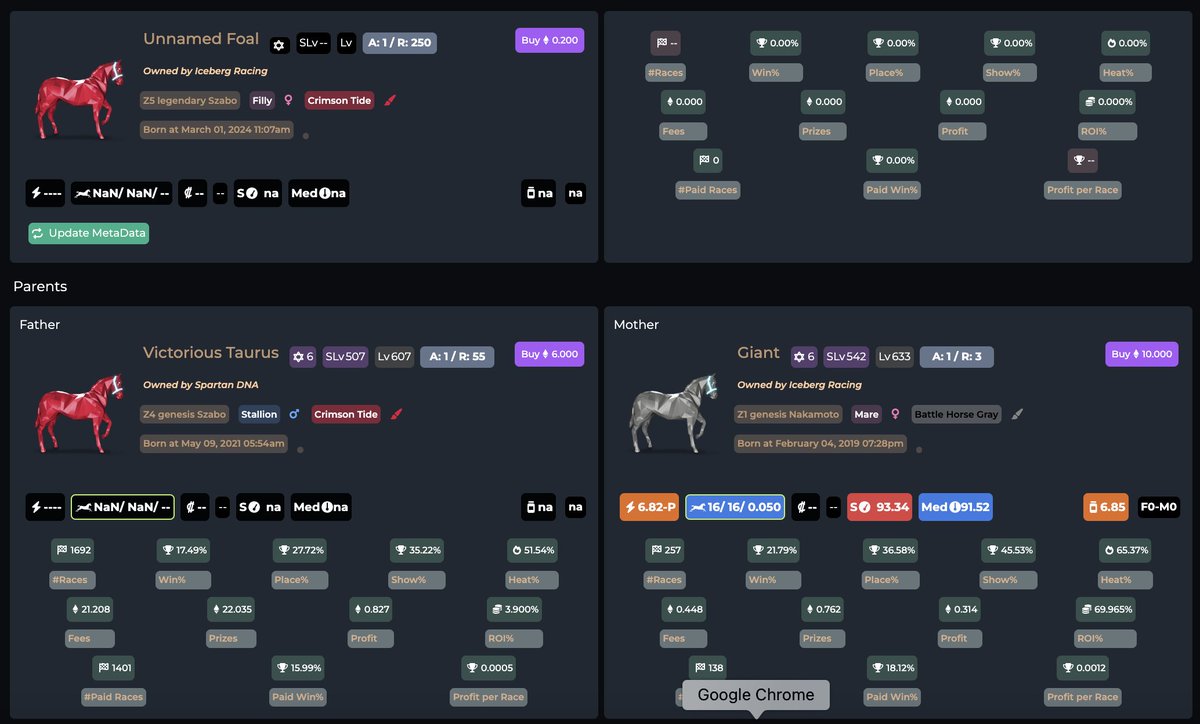Image resolution: width=1200 pixels, height=724 pixels.
Task: Click the #Paid Races label for Unnamed Foal
Action: point(709,190)
